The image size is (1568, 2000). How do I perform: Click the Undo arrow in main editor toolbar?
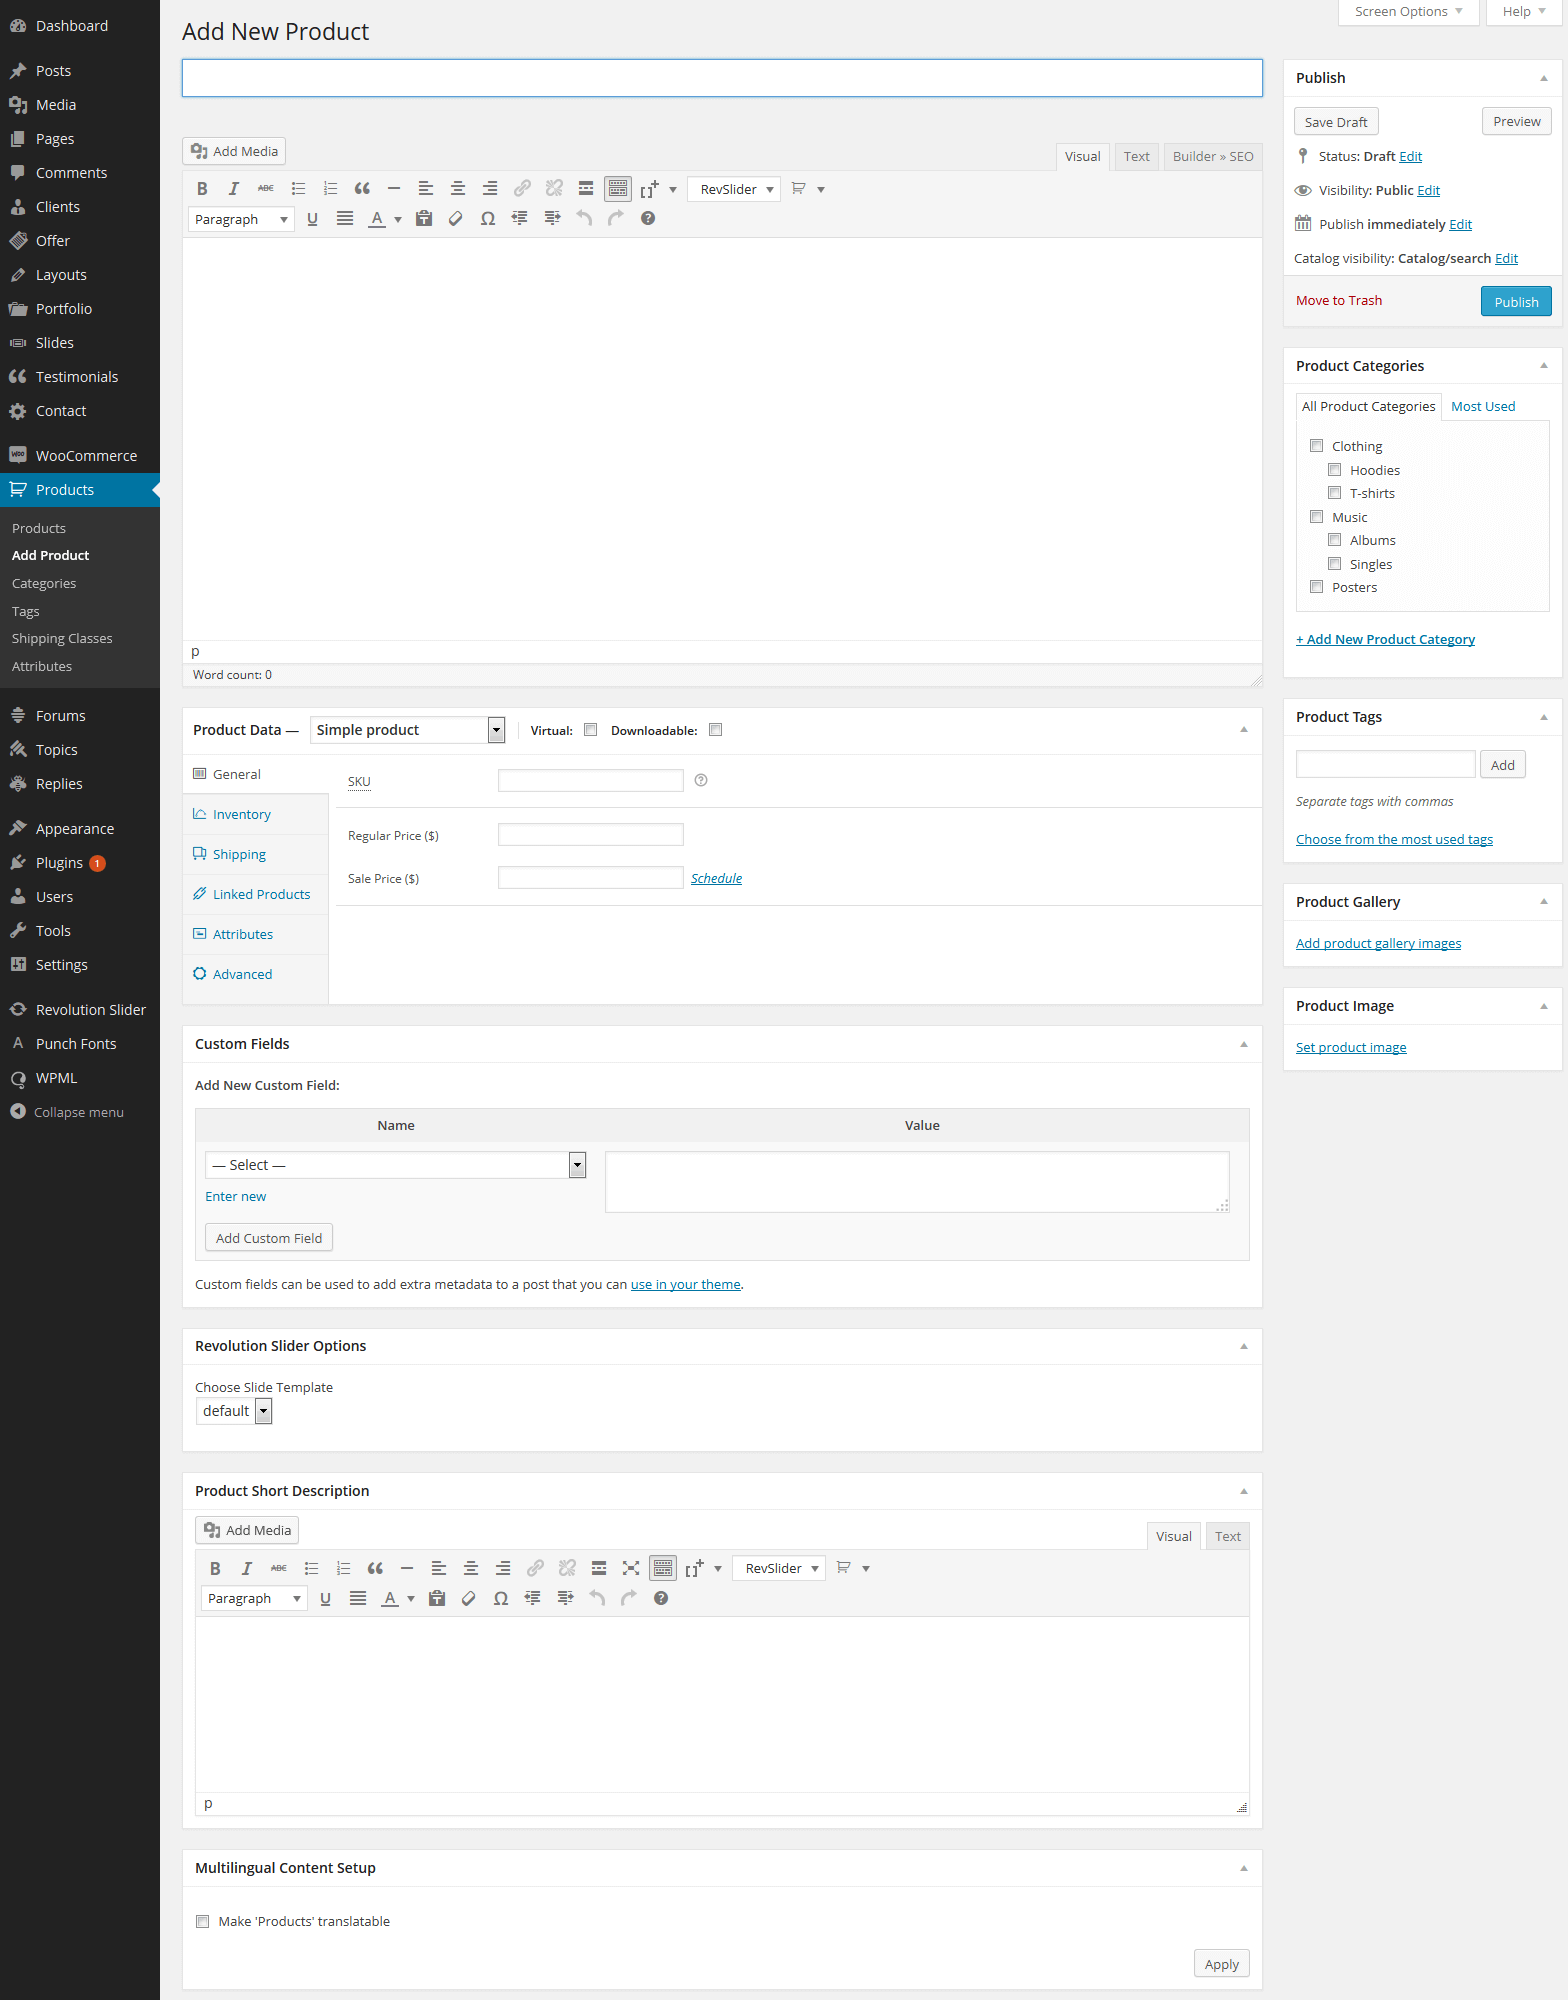click(x=584, y=219)
